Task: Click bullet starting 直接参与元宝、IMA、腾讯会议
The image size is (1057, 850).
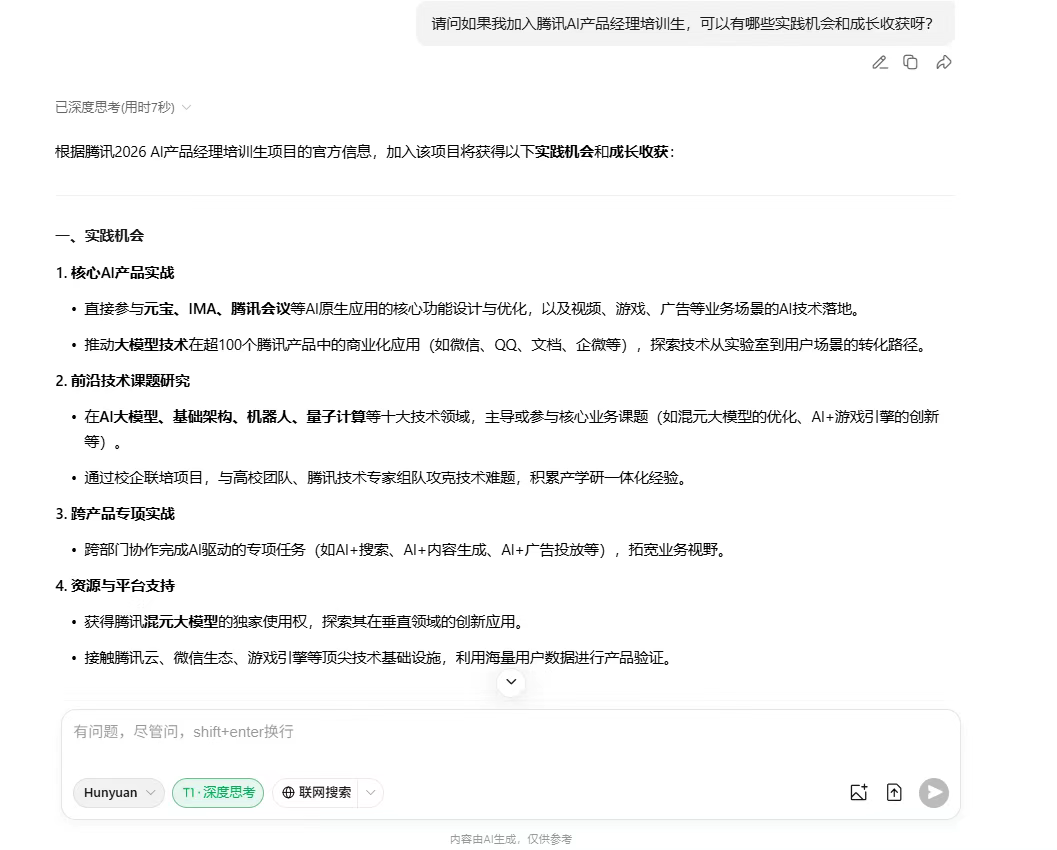Action: (x=473, y=309)
